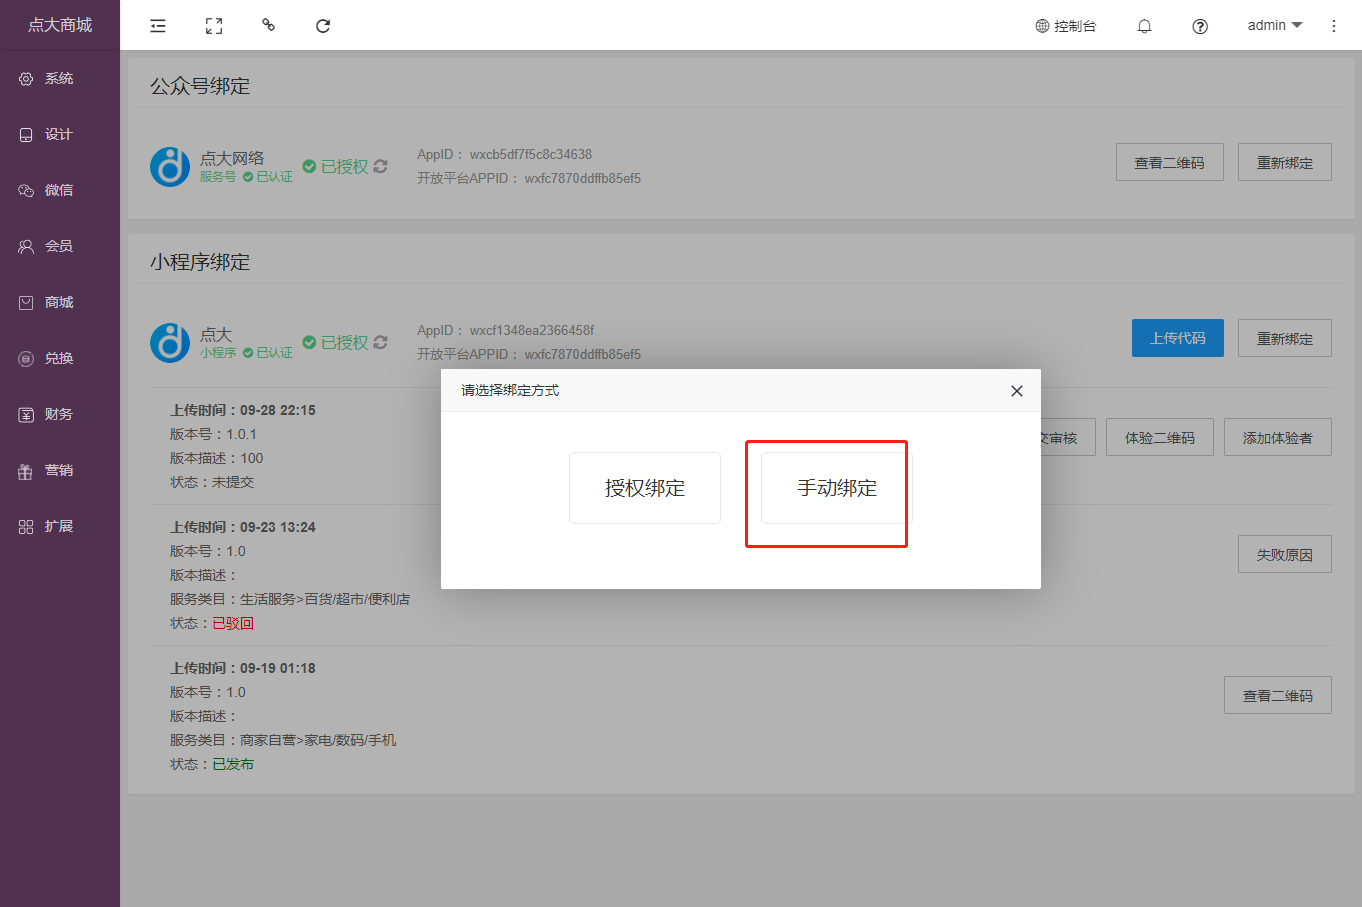Refresh authorization icon next to 点大 小程序 已授权

tap(380, 342)
